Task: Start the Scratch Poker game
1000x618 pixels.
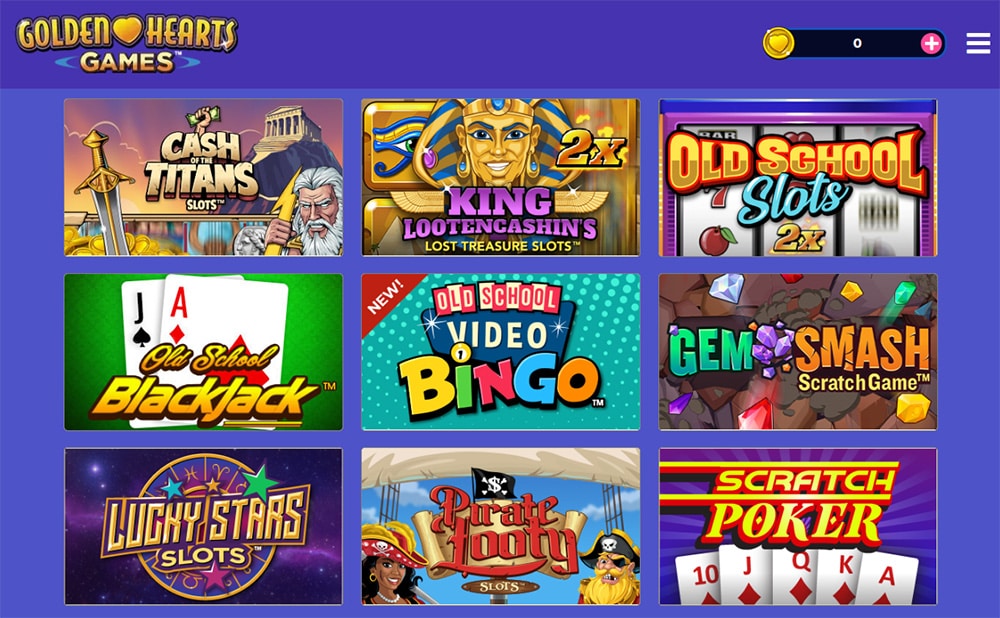Action: [798, 527]
